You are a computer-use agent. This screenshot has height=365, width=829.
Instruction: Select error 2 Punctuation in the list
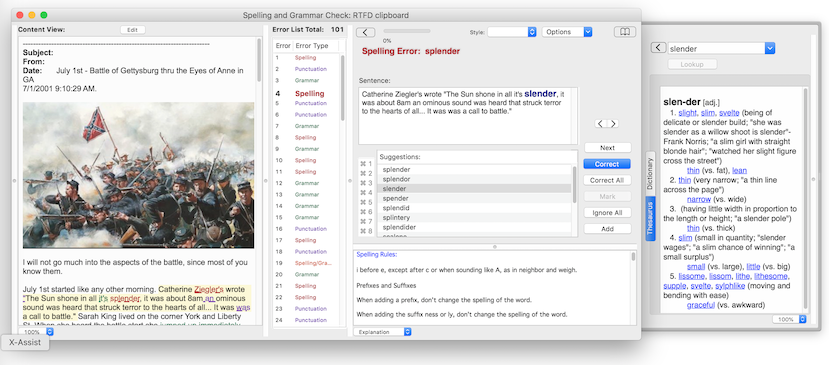tap(307, 69)
